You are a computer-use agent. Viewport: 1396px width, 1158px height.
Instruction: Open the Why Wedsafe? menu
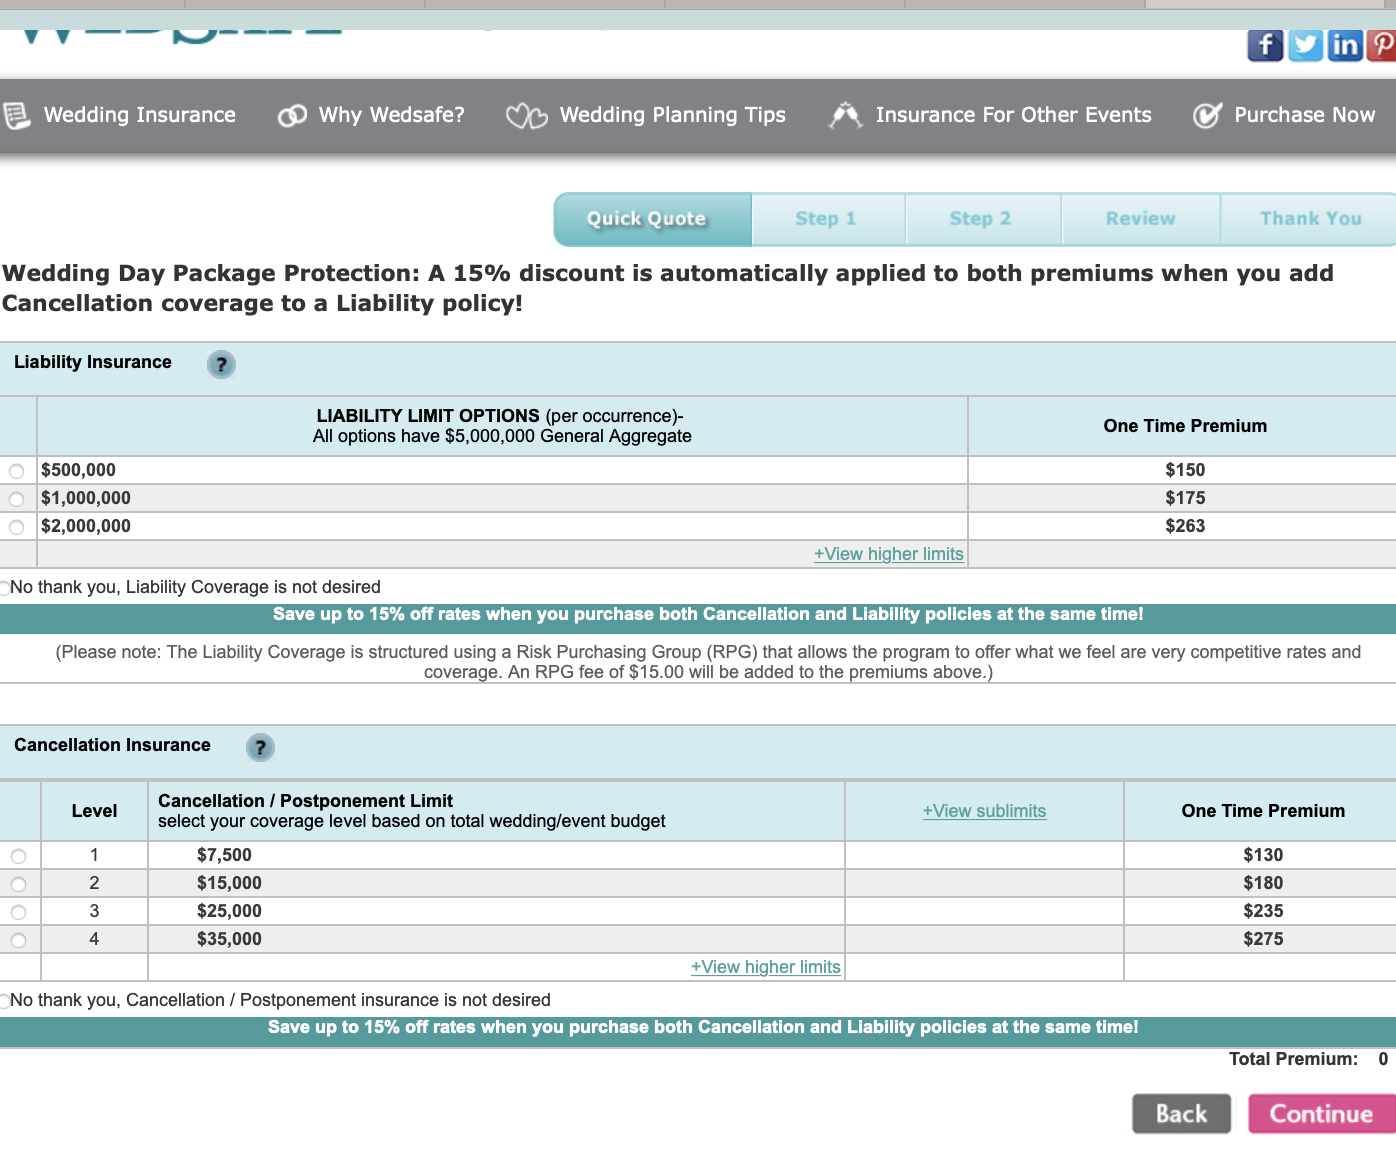point(392,115)
